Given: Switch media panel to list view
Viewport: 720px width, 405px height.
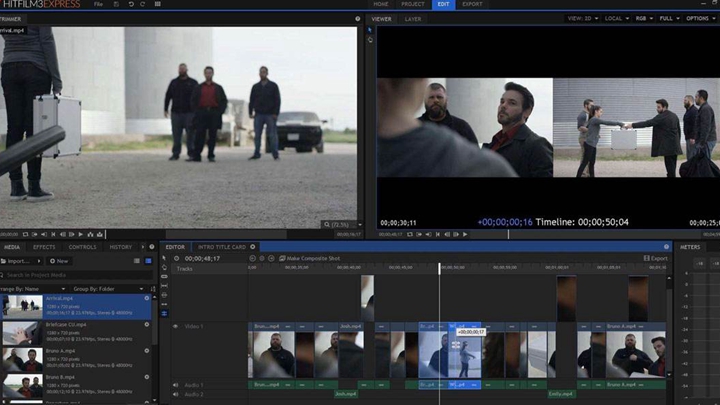Looking at the screenshot, I should [x=137, y=261].
